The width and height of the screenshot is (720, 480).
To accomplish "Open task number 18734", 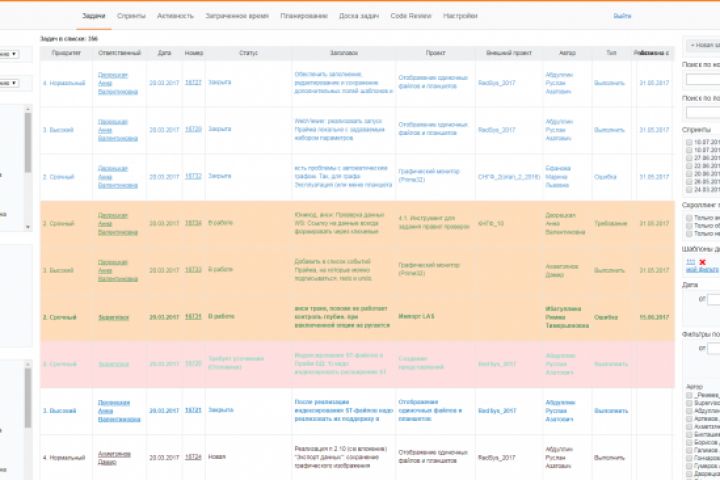I will 193,223.
